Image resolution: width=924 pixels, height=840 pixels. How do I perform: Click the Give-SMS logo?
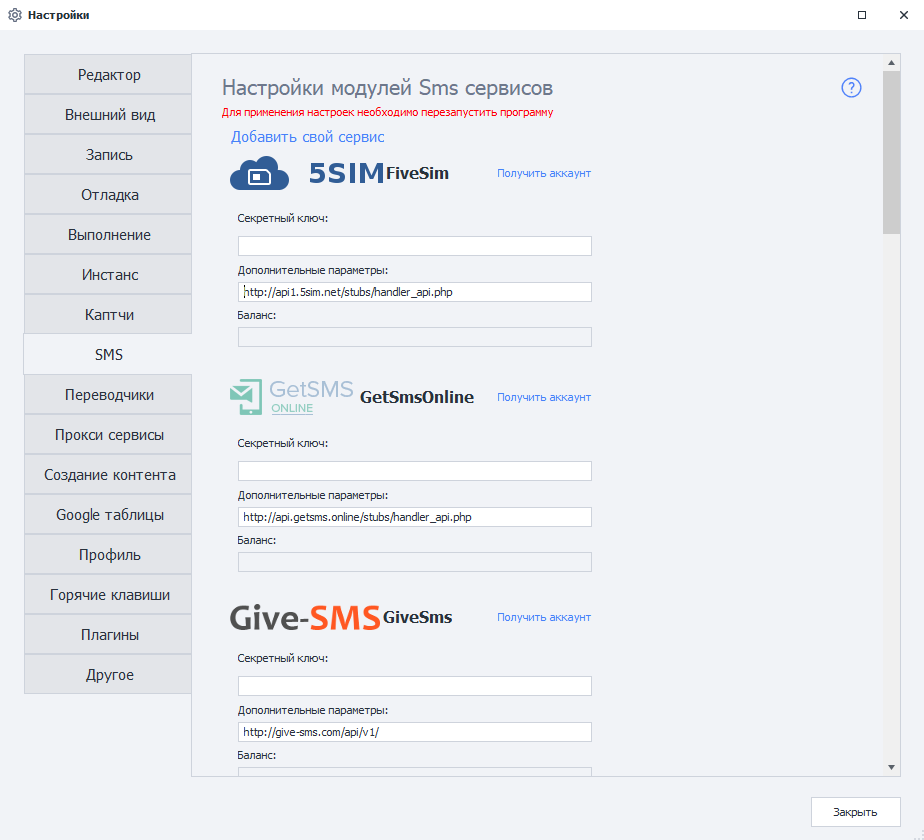304,617
